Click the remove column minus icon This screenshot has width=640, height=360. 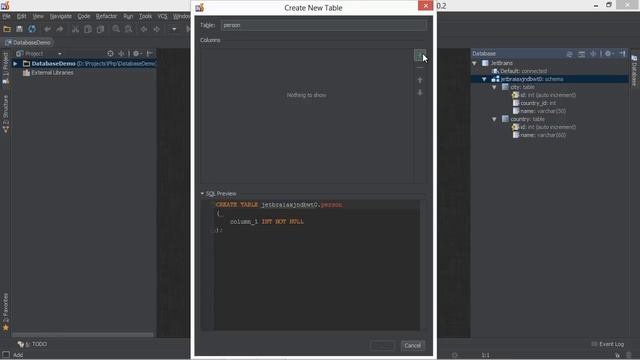pyautogui.click(x=420, y=67)
